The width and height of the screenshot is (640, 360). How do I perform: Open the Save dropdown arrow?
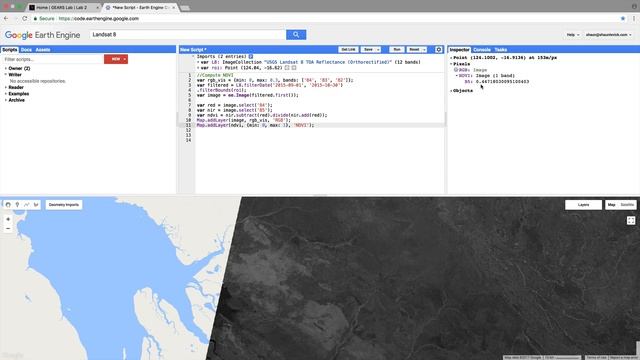click(x=378, y=49)
